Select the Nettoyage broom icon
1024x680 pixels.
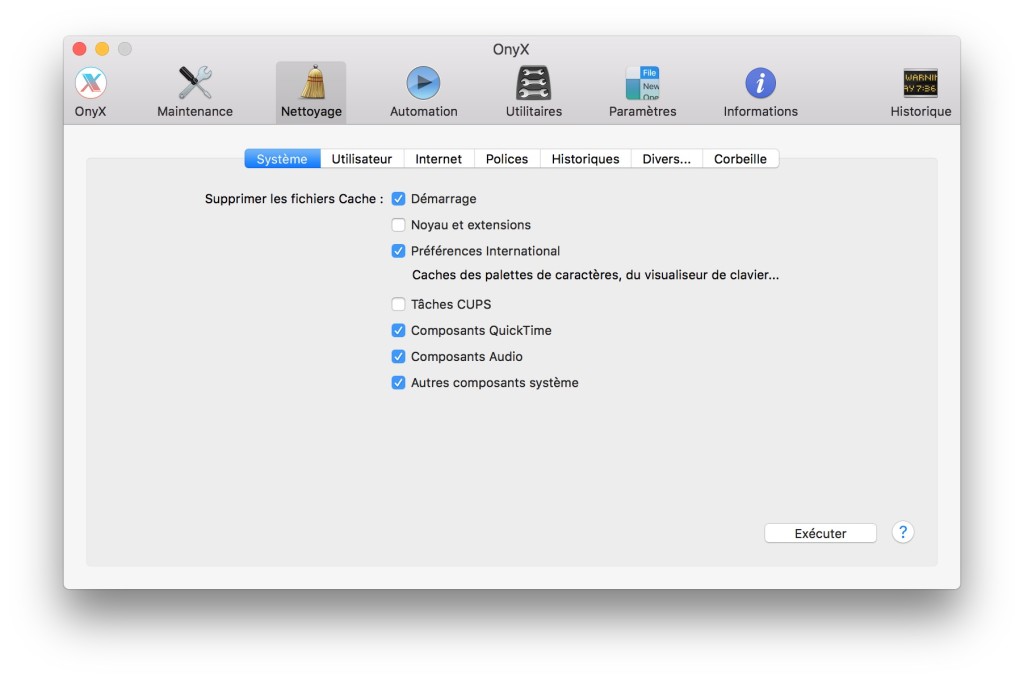pos(312,83)
